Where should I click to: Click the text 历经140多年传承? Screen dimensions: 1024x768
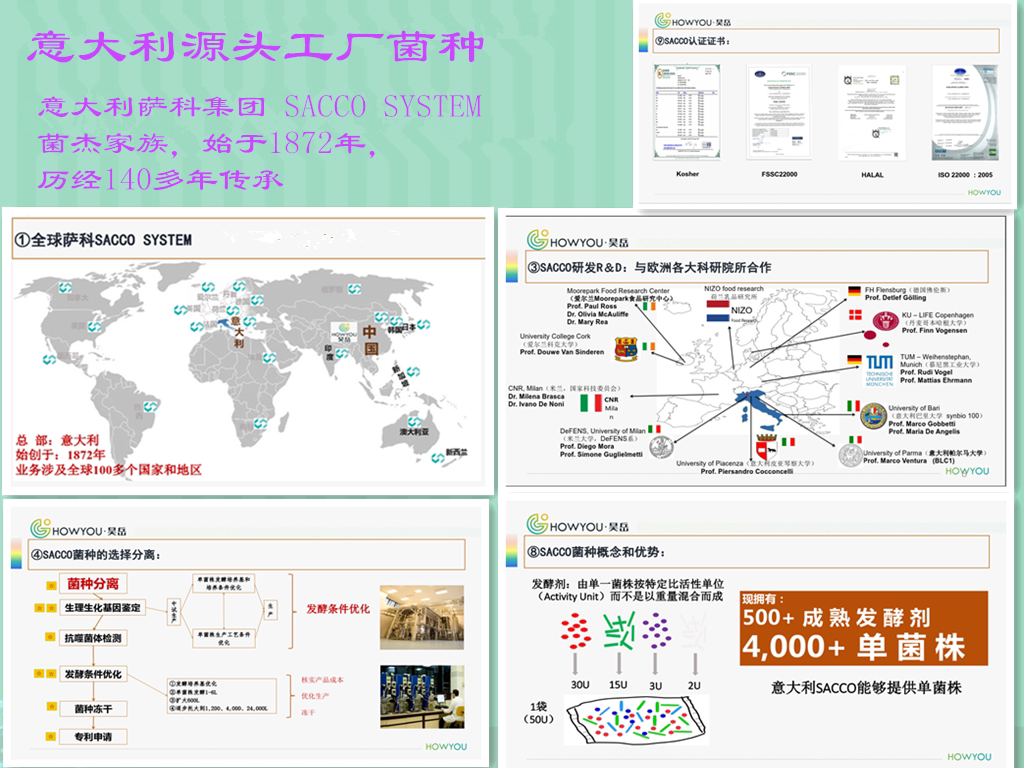pos(160,179)
